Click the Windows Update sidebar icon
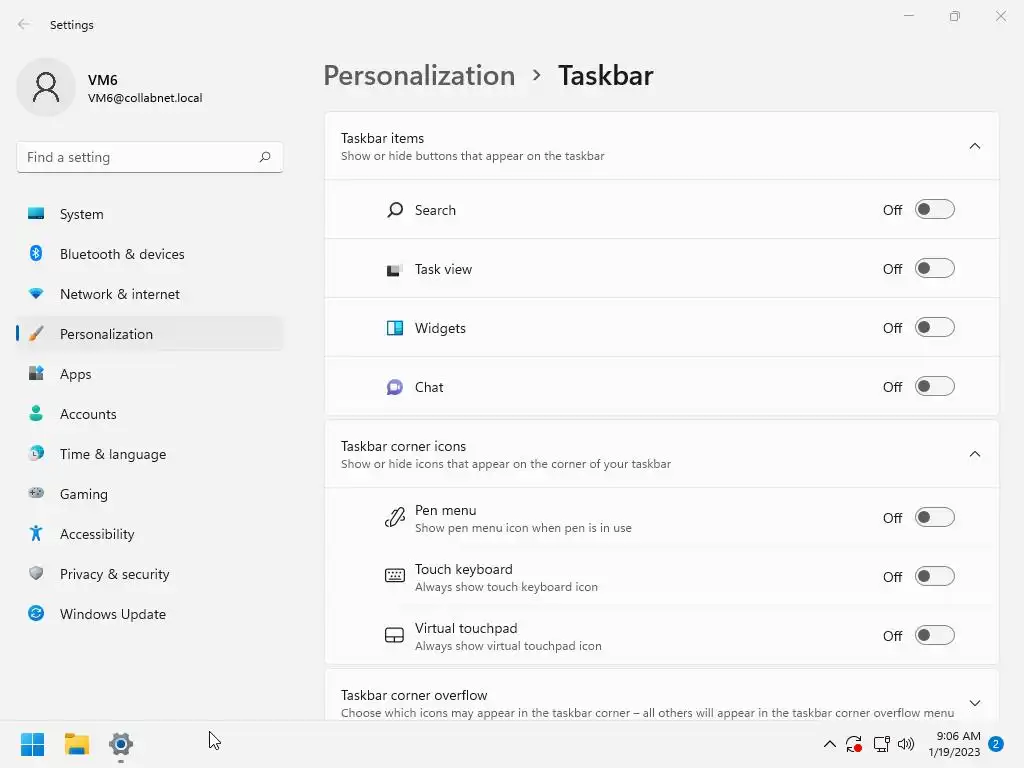The image size is (1024, 768). [36, 614]
